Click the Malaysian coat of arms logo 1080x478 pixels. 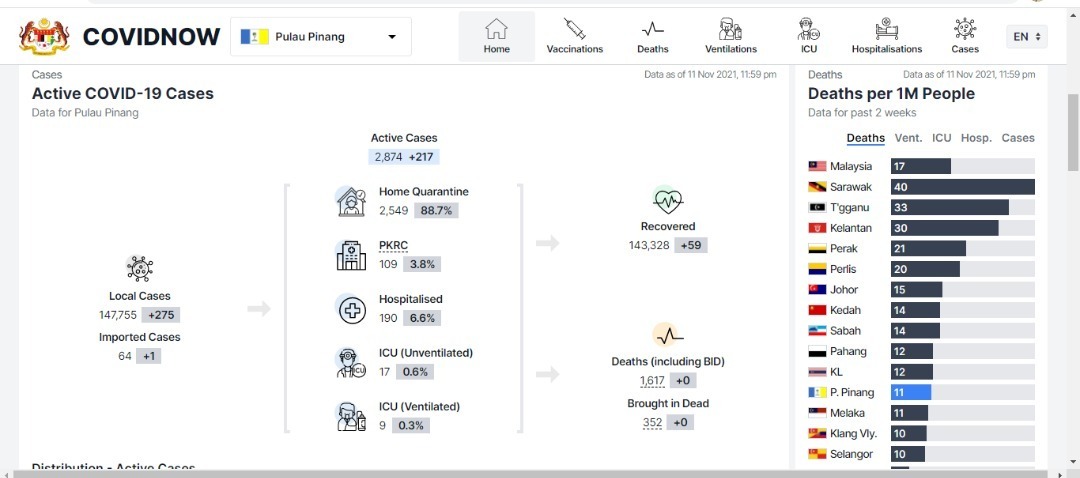pos(45,37)
